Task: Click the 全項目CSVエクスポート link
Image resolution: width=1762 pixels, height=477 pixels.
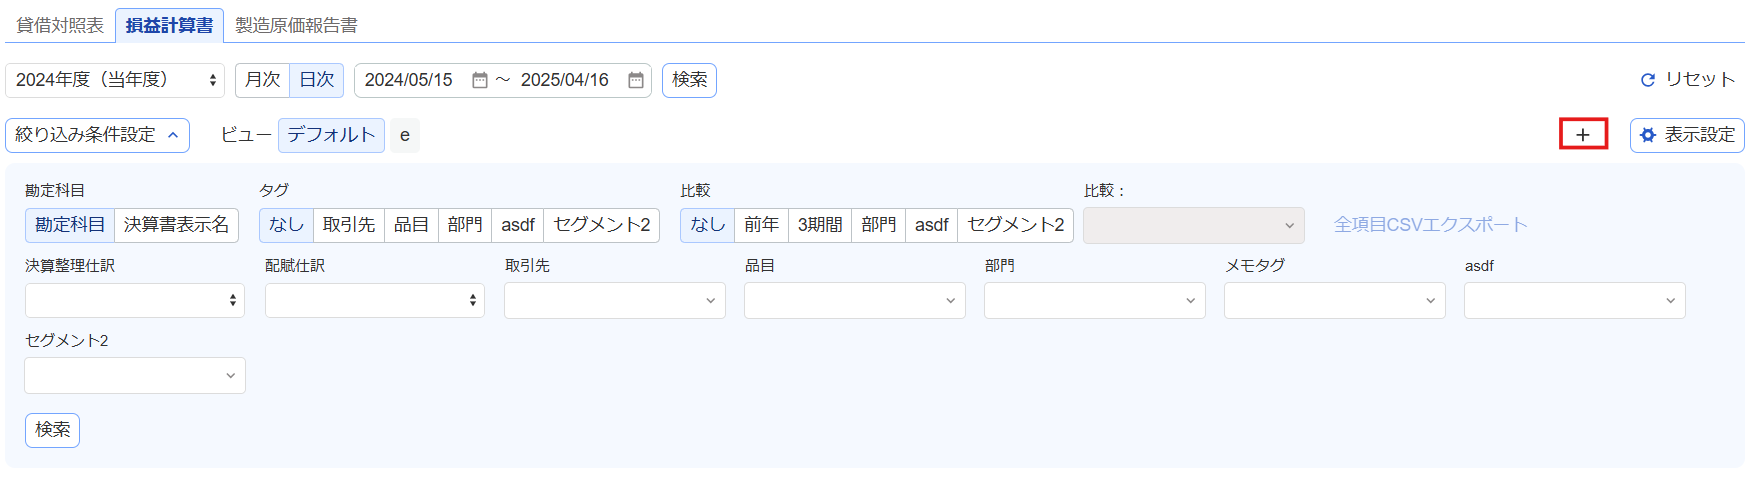Action: pyautogui.click(x=1430, y=225)
